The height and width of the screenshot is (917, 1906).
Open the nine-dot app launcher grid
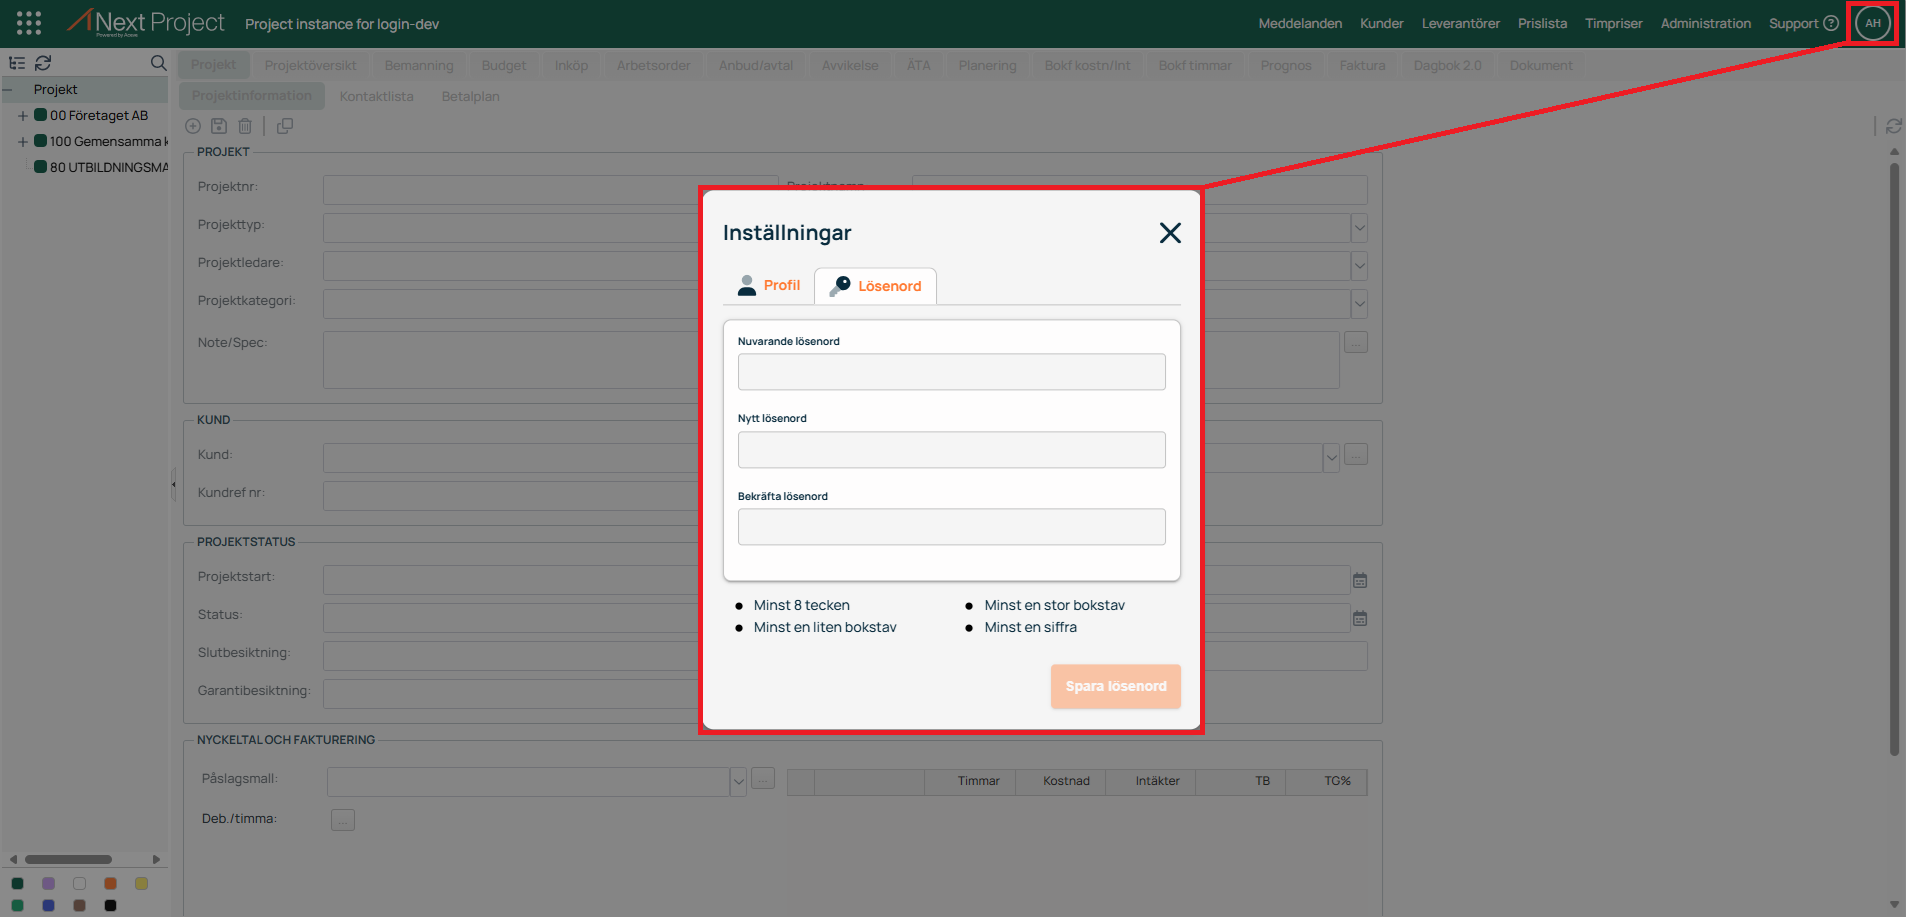tap(29, 23)
